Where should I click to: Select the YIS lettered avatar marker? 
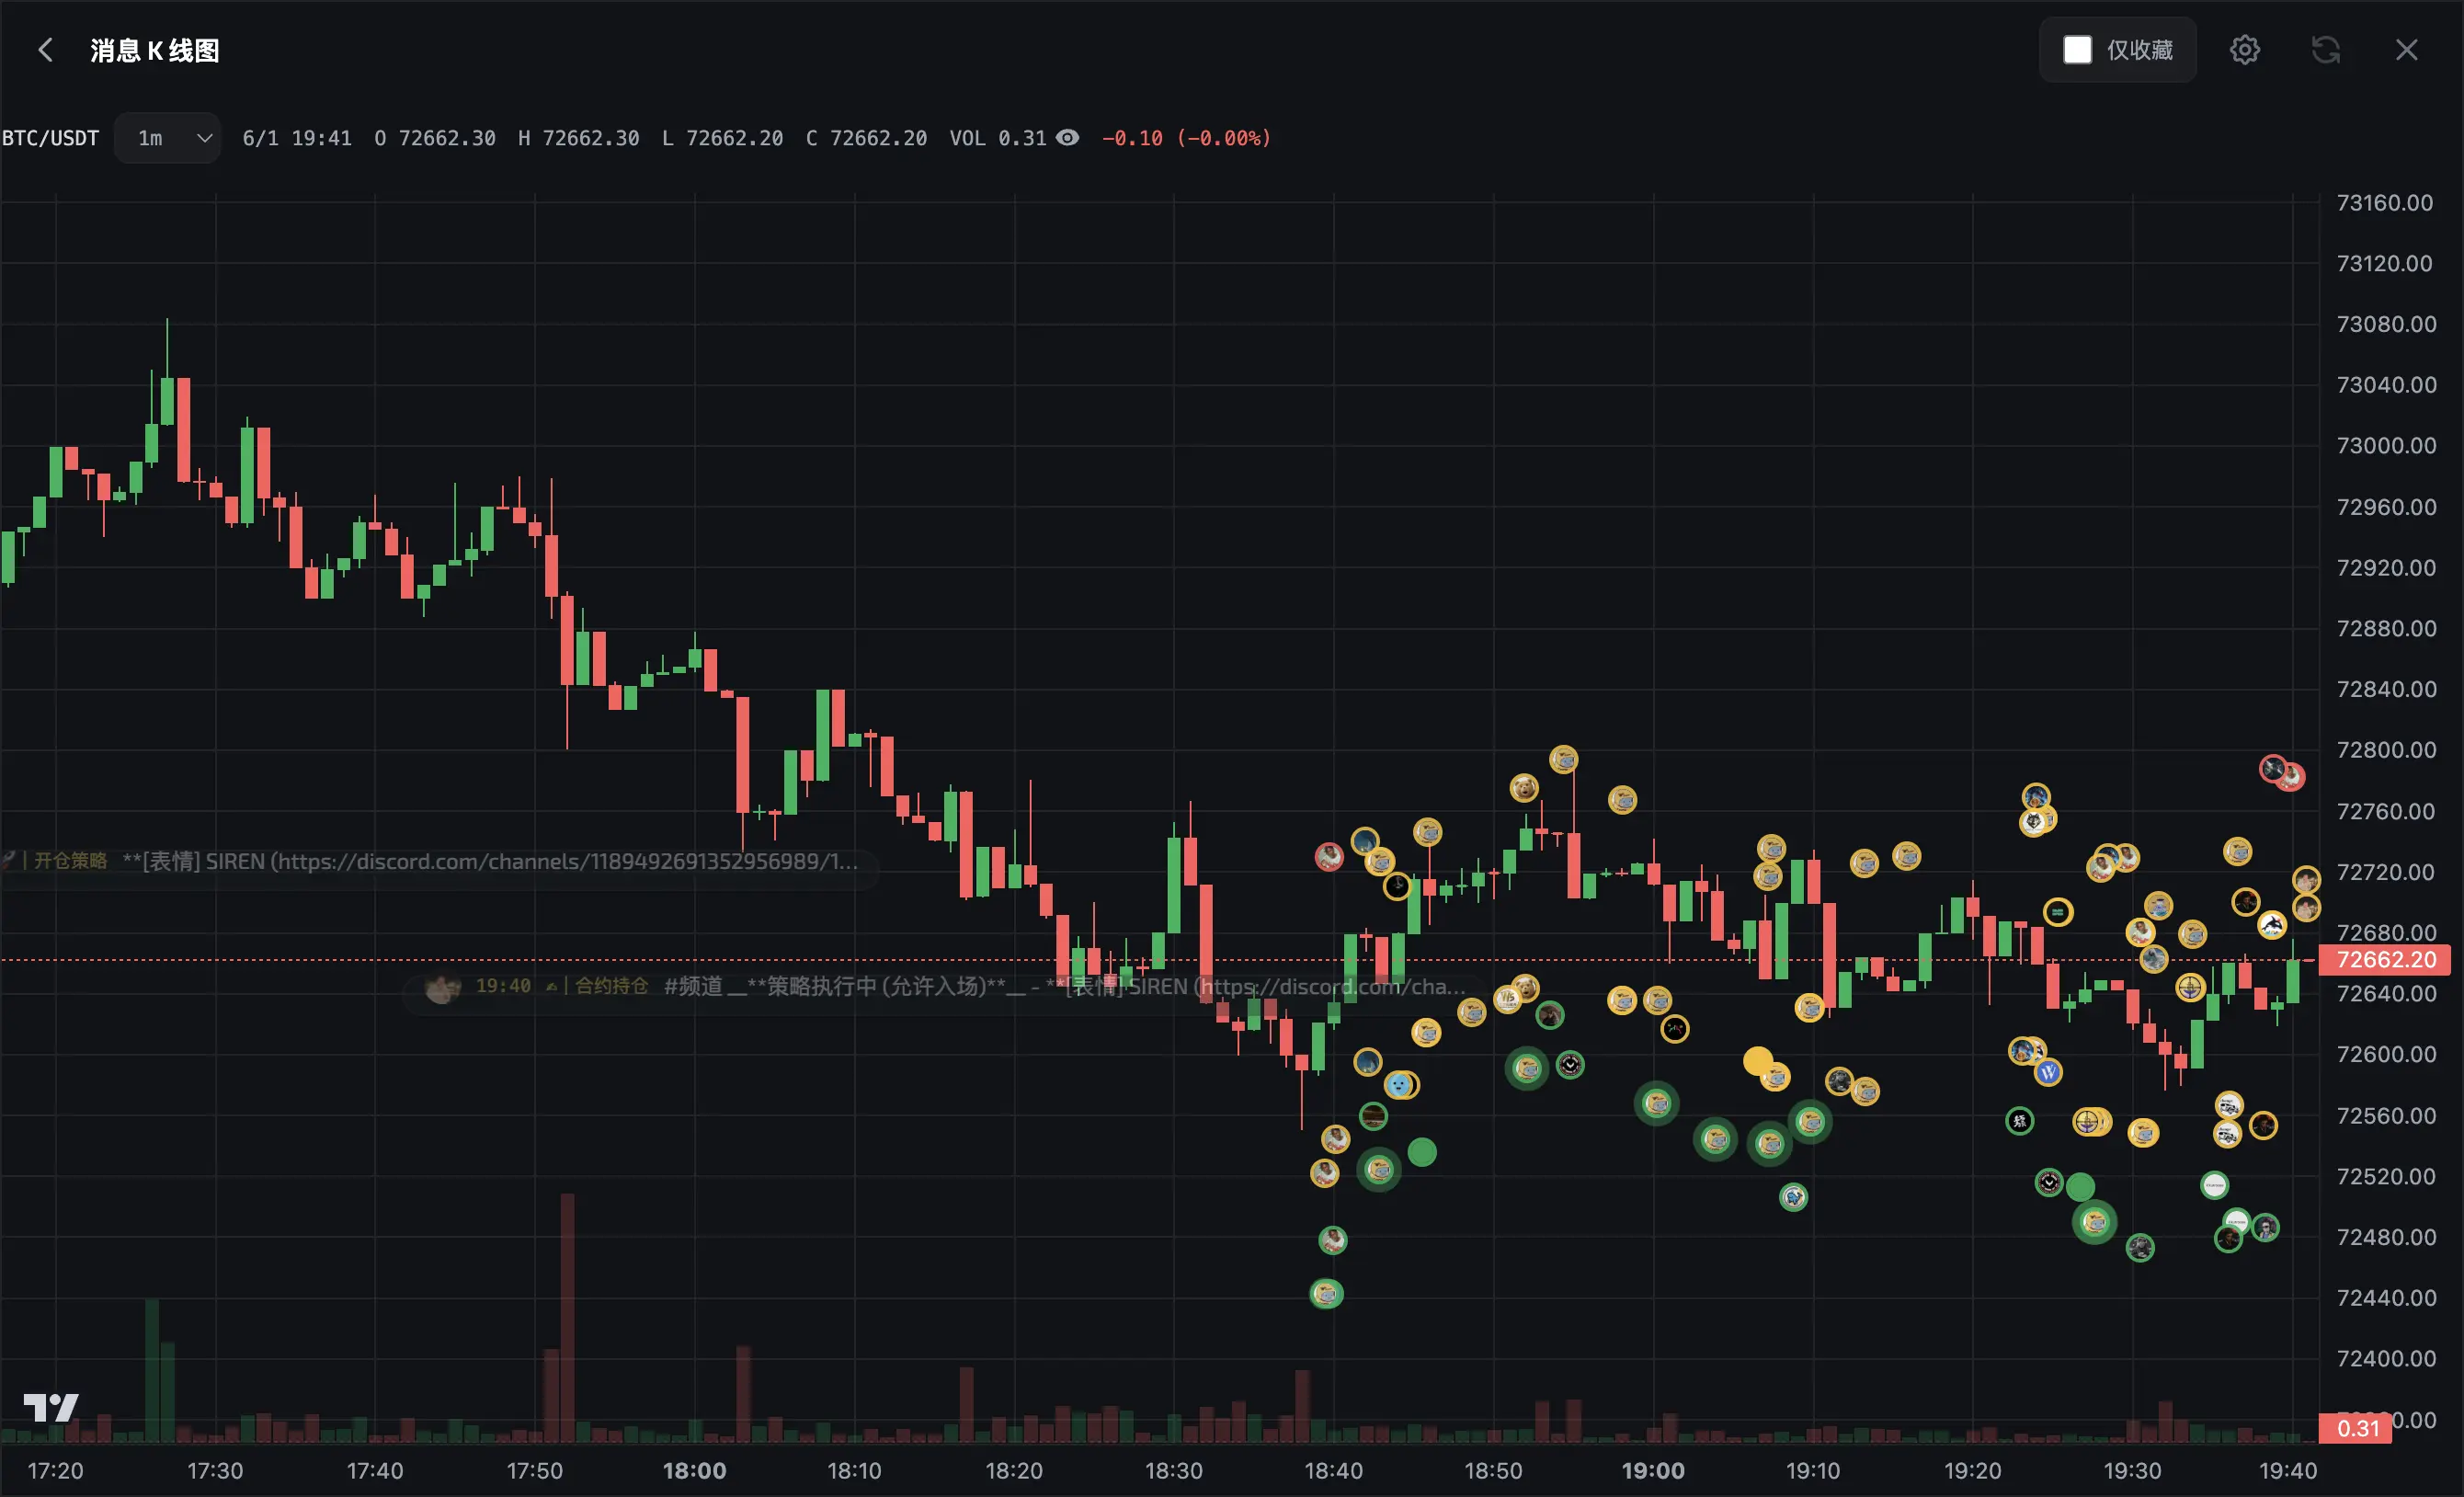tap(1507, 999)
